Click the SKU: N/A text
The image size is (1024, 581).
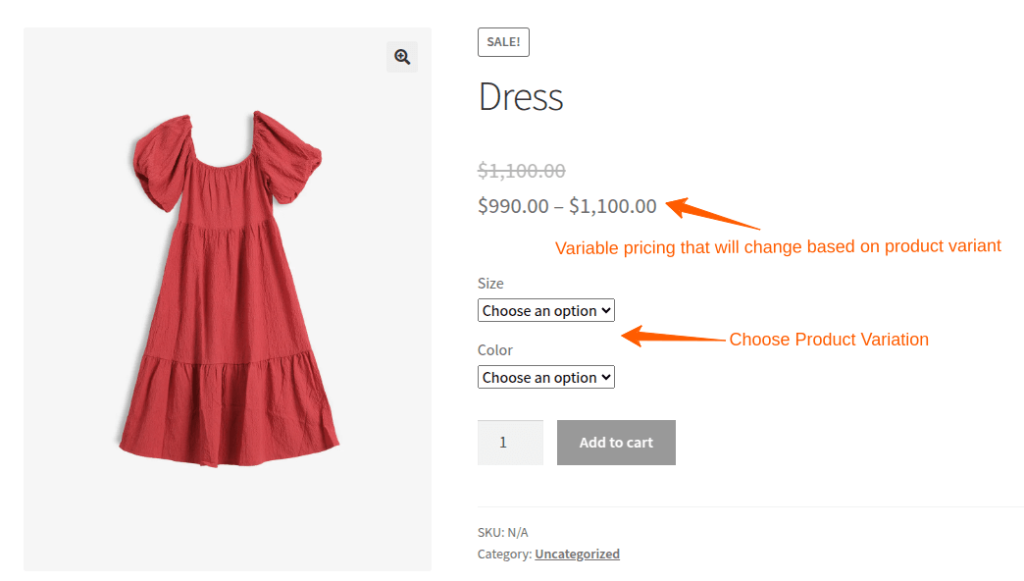coord(503,532)
